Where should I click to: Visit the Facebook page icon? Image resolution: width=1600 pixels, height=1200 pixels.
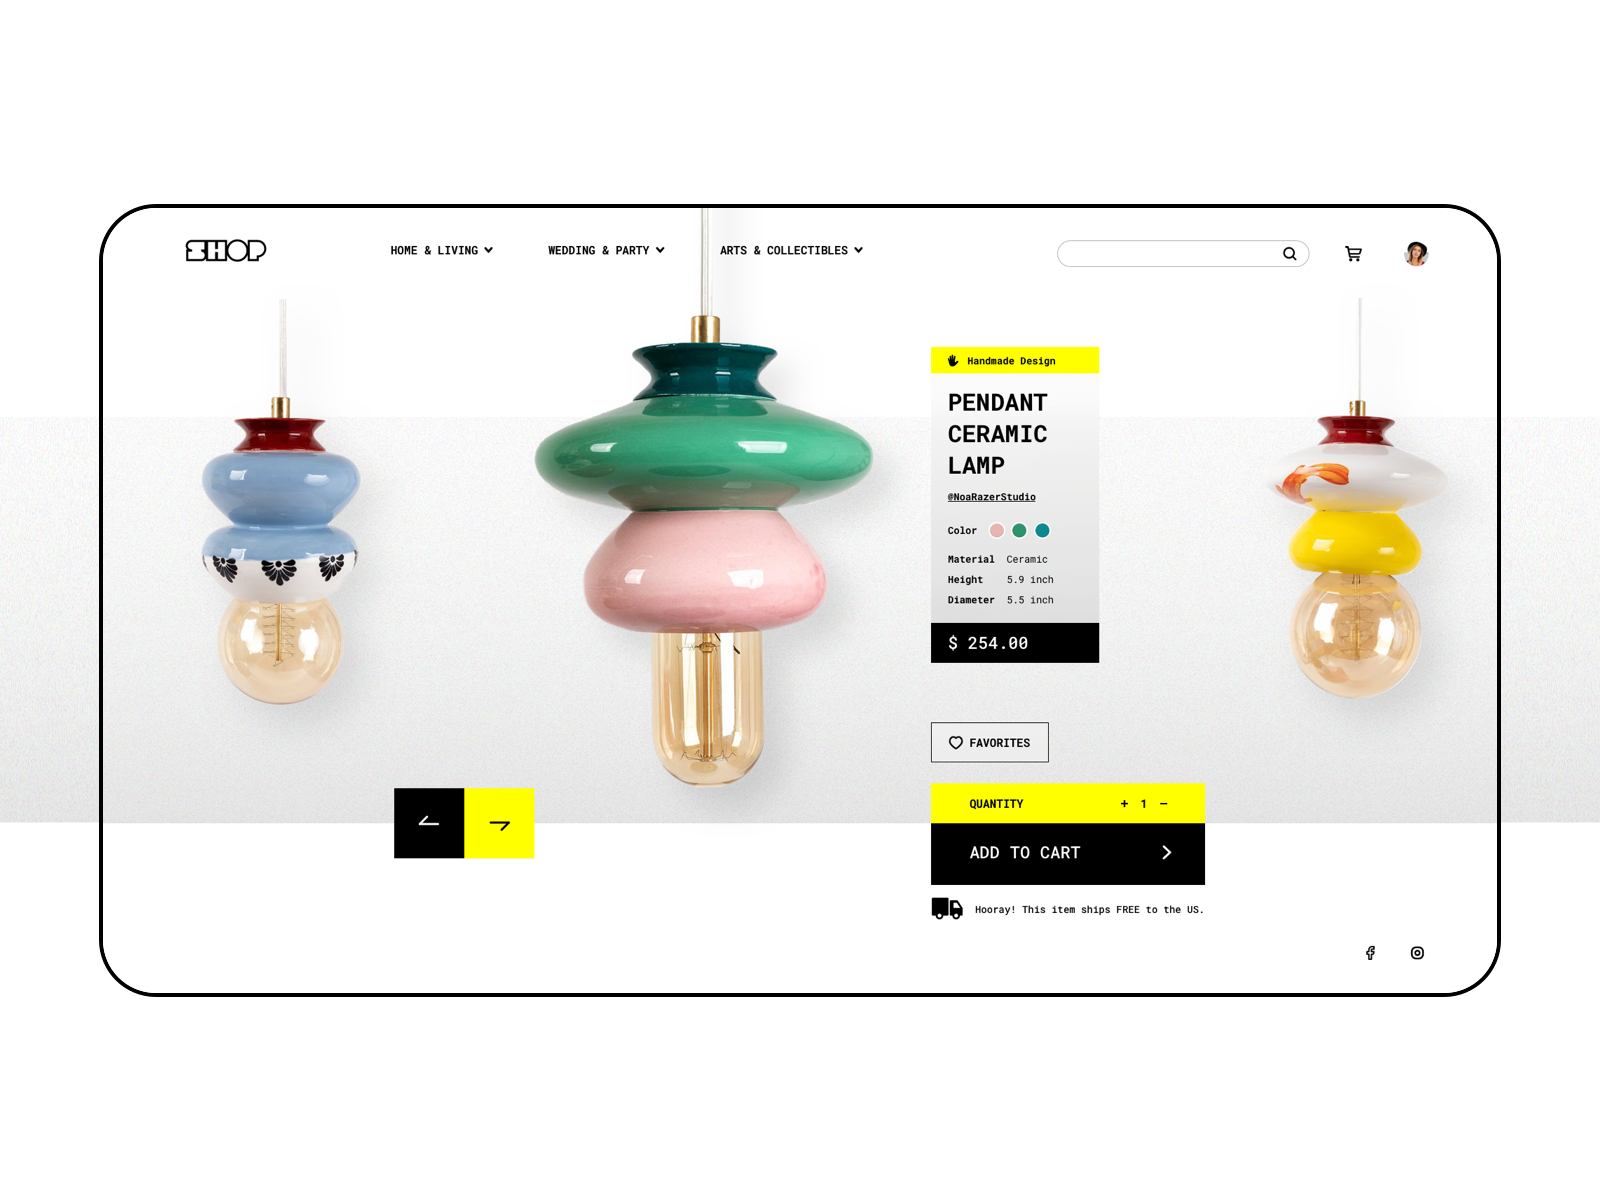(1370, 953)
